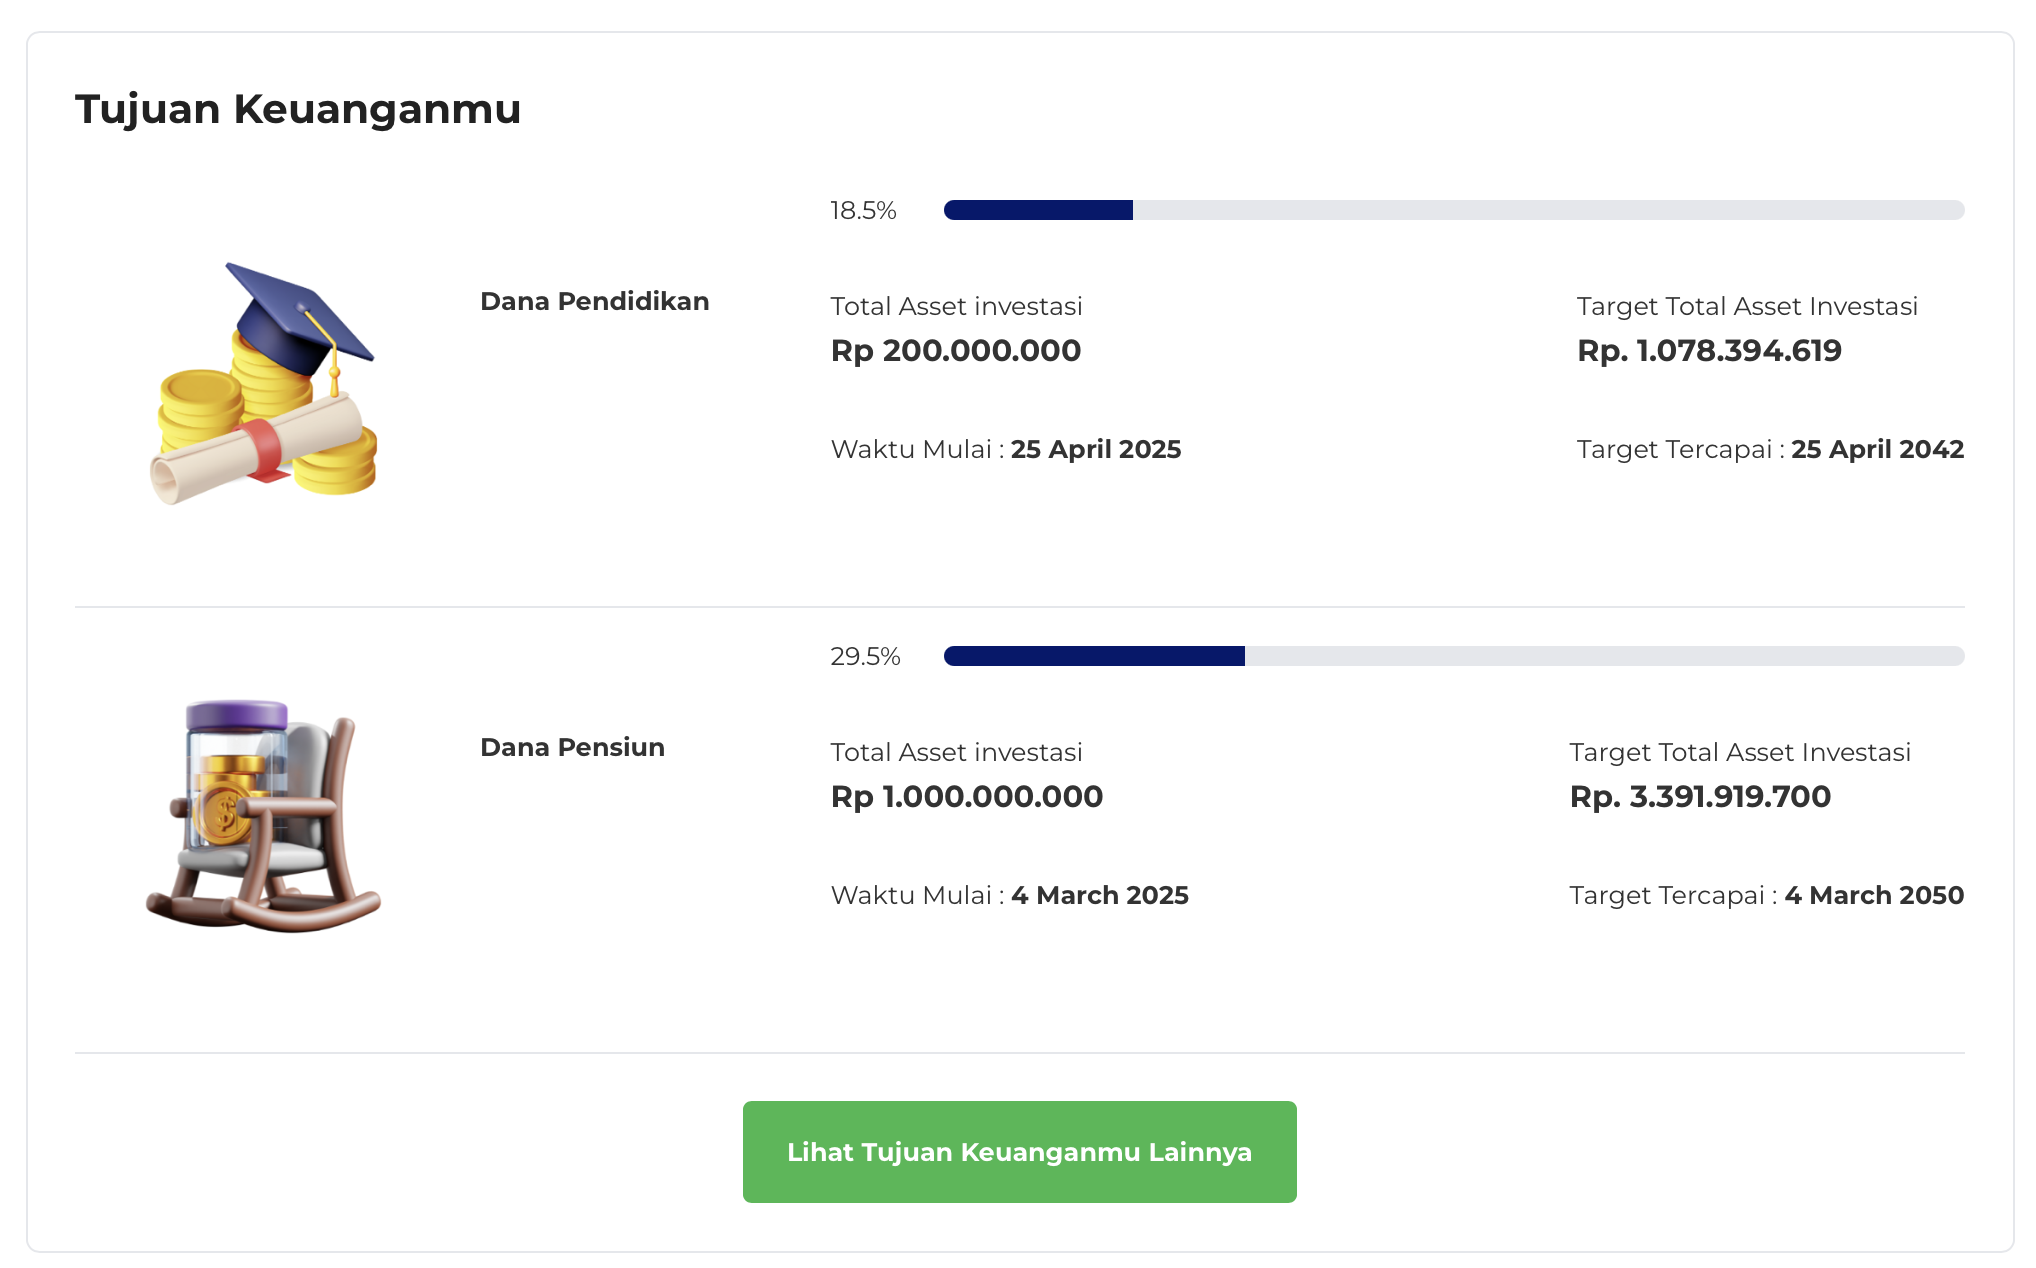Click Total Asset investasi label for education
The image size is (2036, 1268).
[x=956, y=306]
